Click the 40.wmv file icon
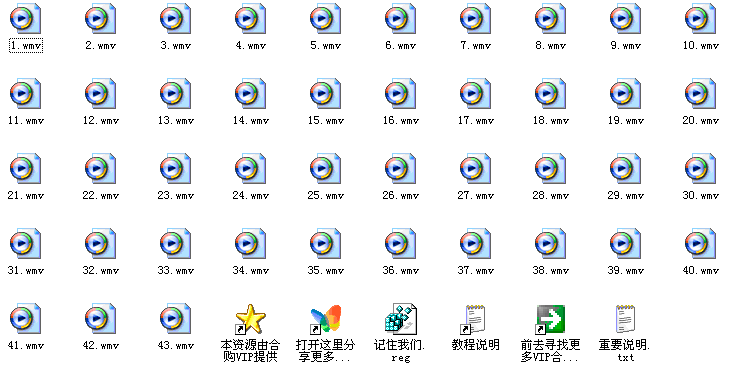 (701, 244)
